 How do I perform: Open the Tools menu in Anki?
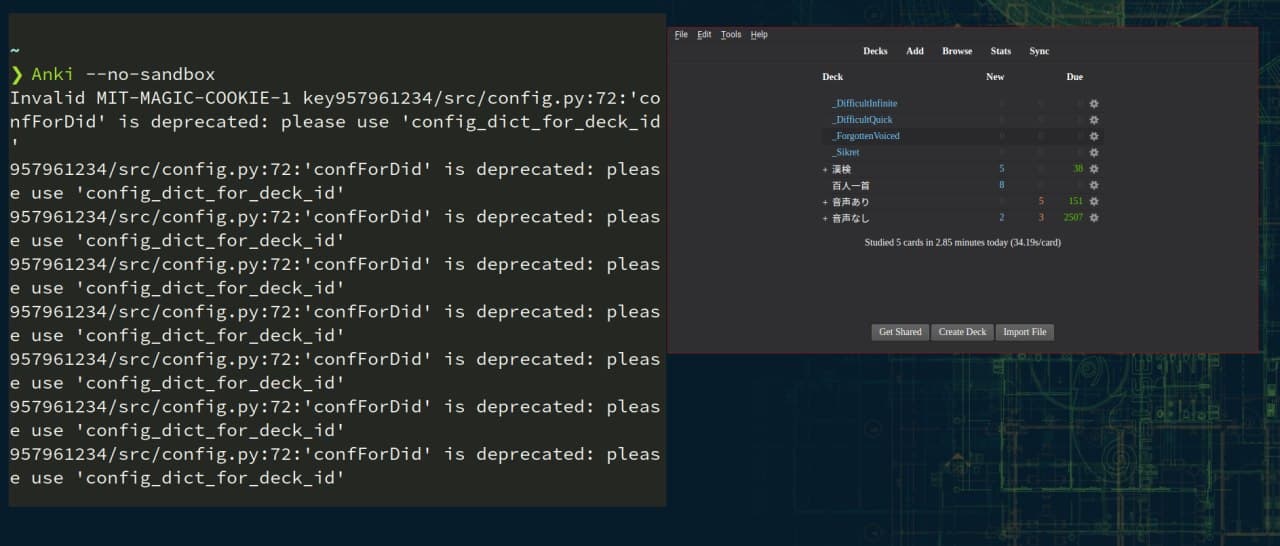[x=731, y=34]
